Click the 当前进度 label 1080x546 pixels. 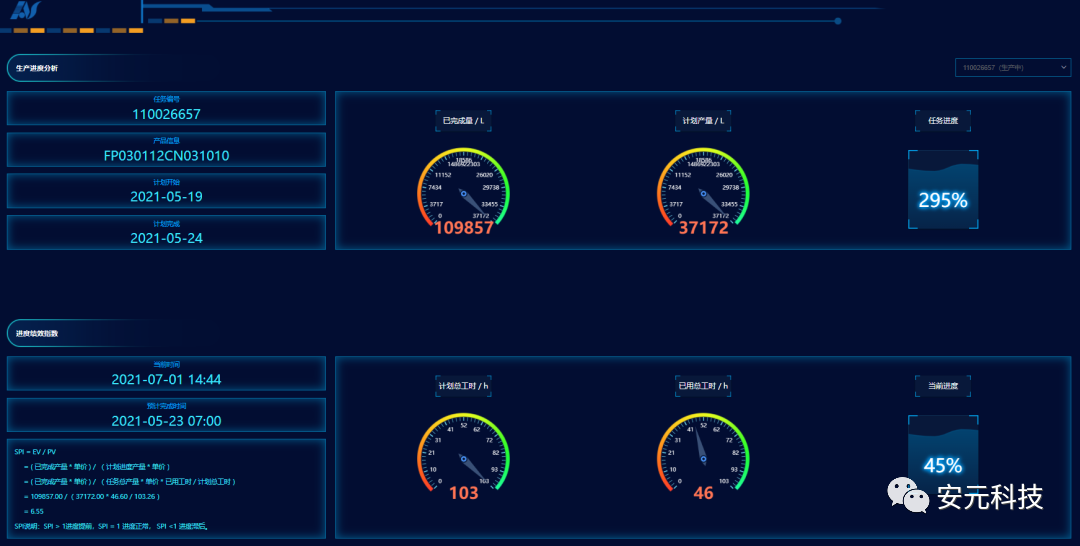tap(942, 385)
